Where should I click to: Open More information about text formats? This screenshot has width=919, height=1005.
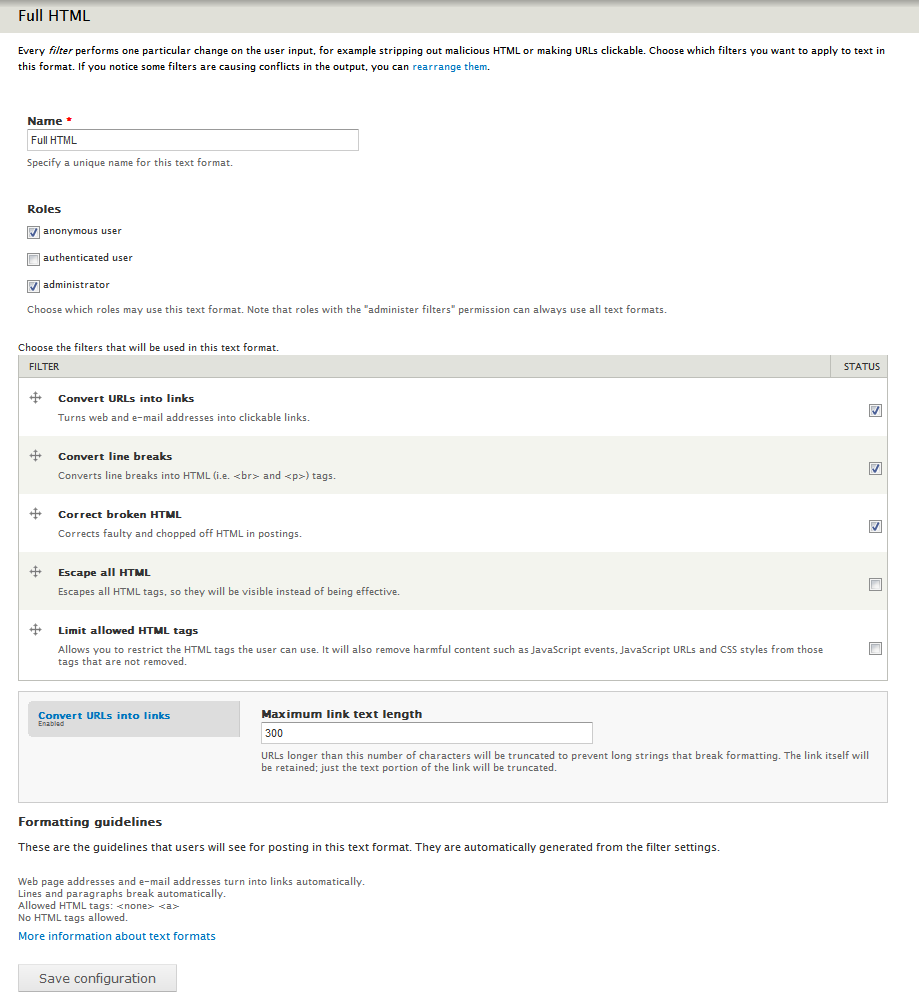coord(117,937)
